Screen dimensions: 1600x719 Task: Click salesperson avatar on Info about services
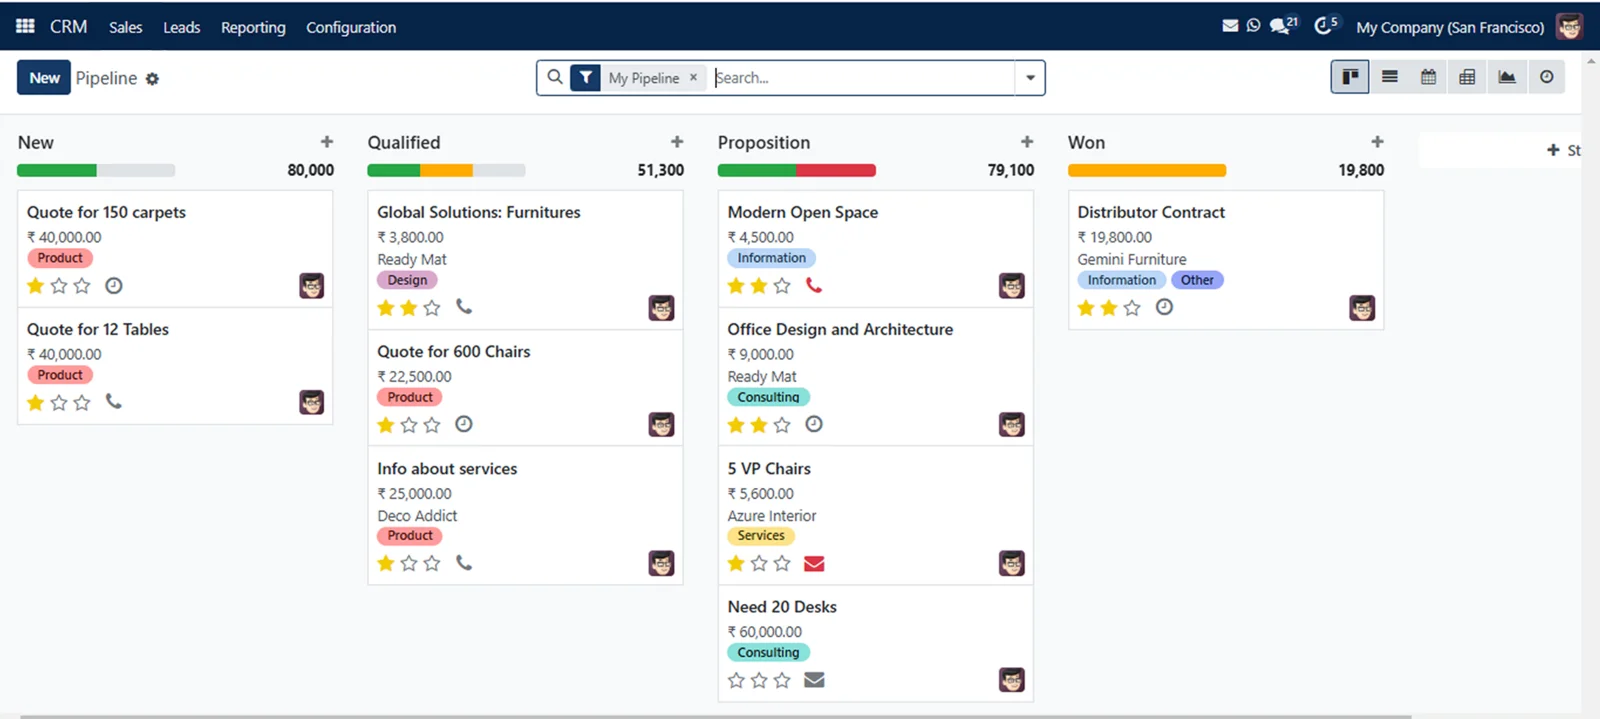click(x=661, y=563)
